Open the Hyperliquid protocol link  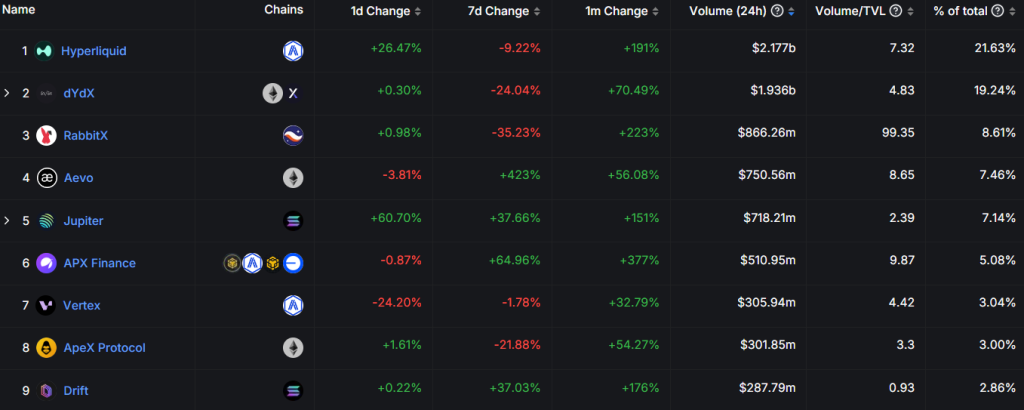93,51
